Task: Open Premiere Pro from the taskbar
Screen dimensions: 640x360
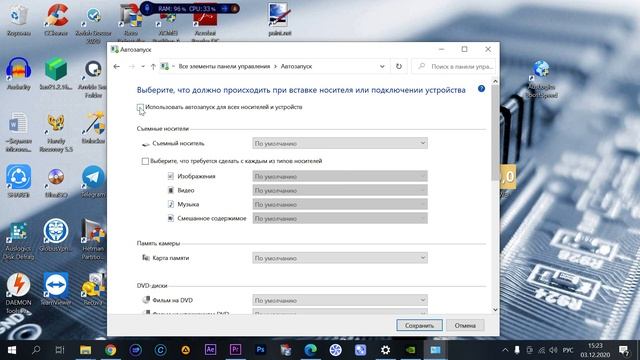Action: pyautogui.click(x=235, y=350)
